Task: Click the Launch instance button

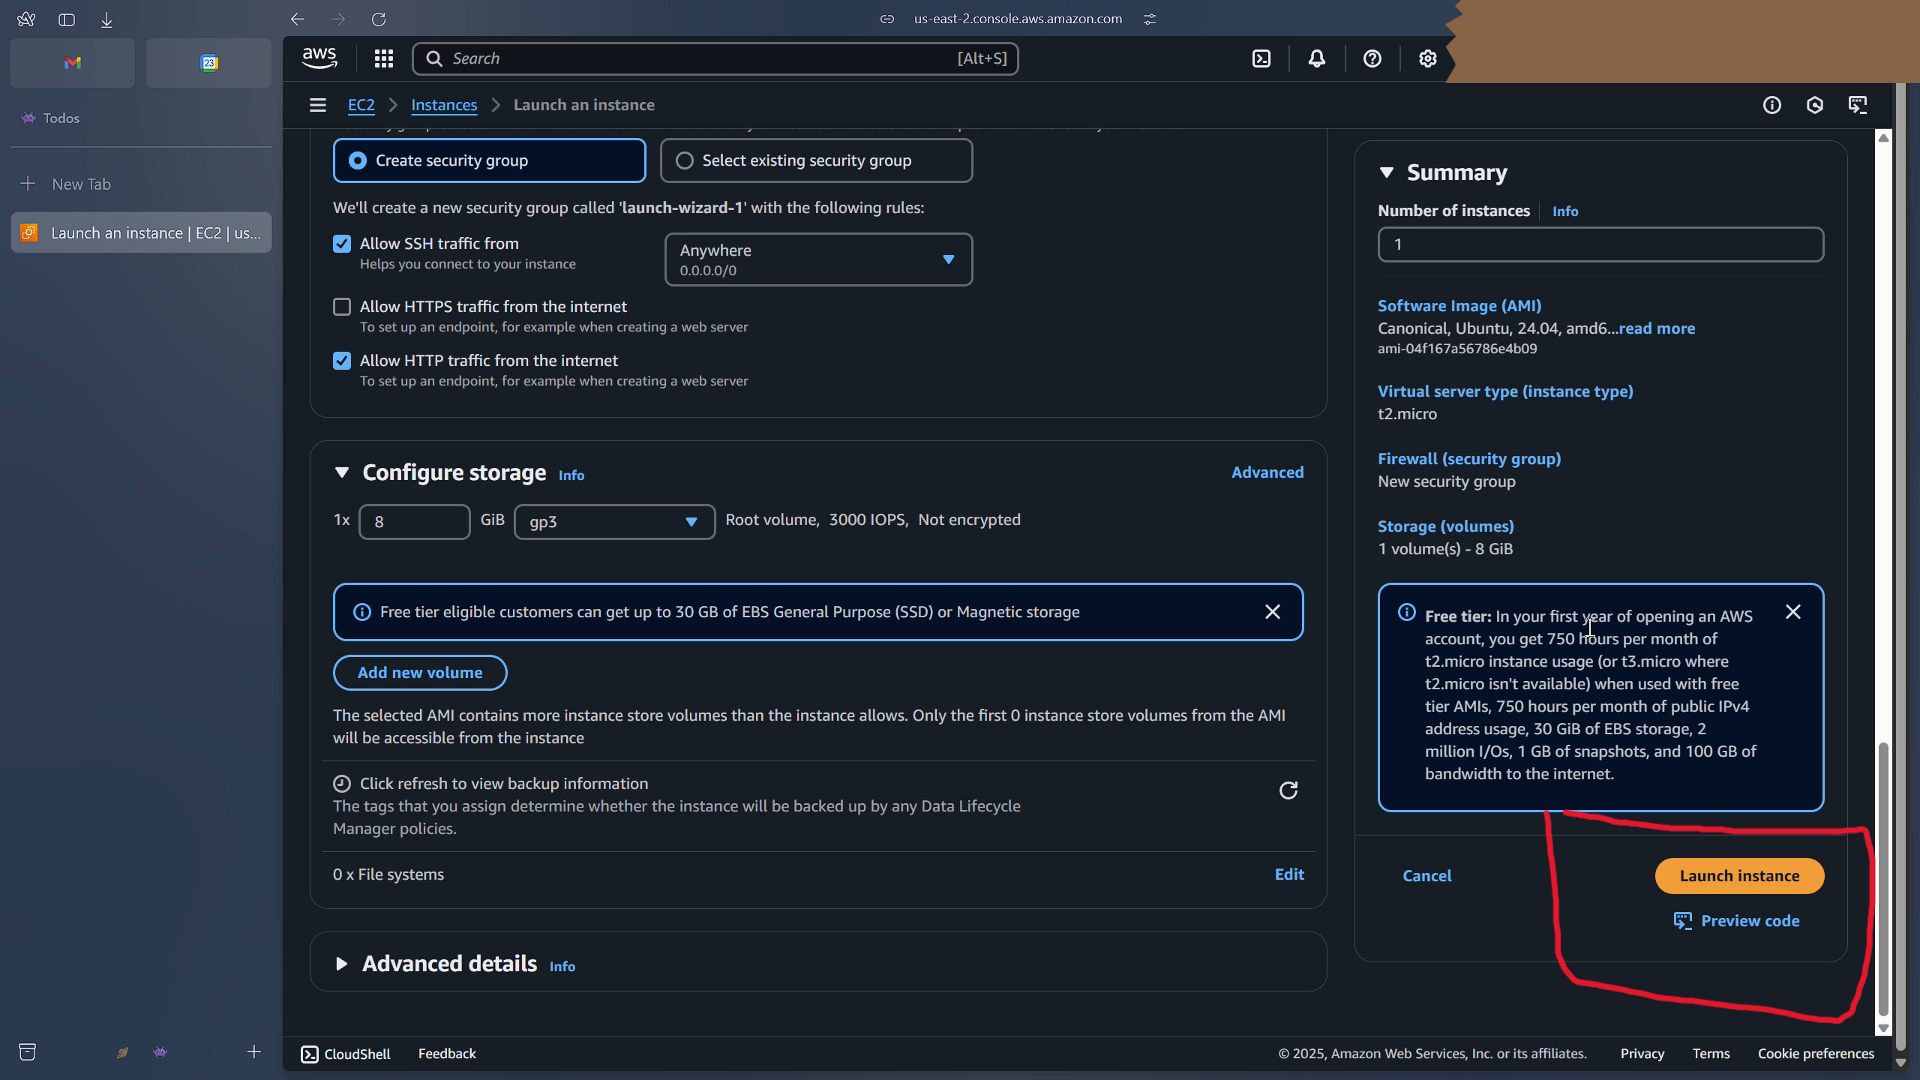Action: 1739,876
